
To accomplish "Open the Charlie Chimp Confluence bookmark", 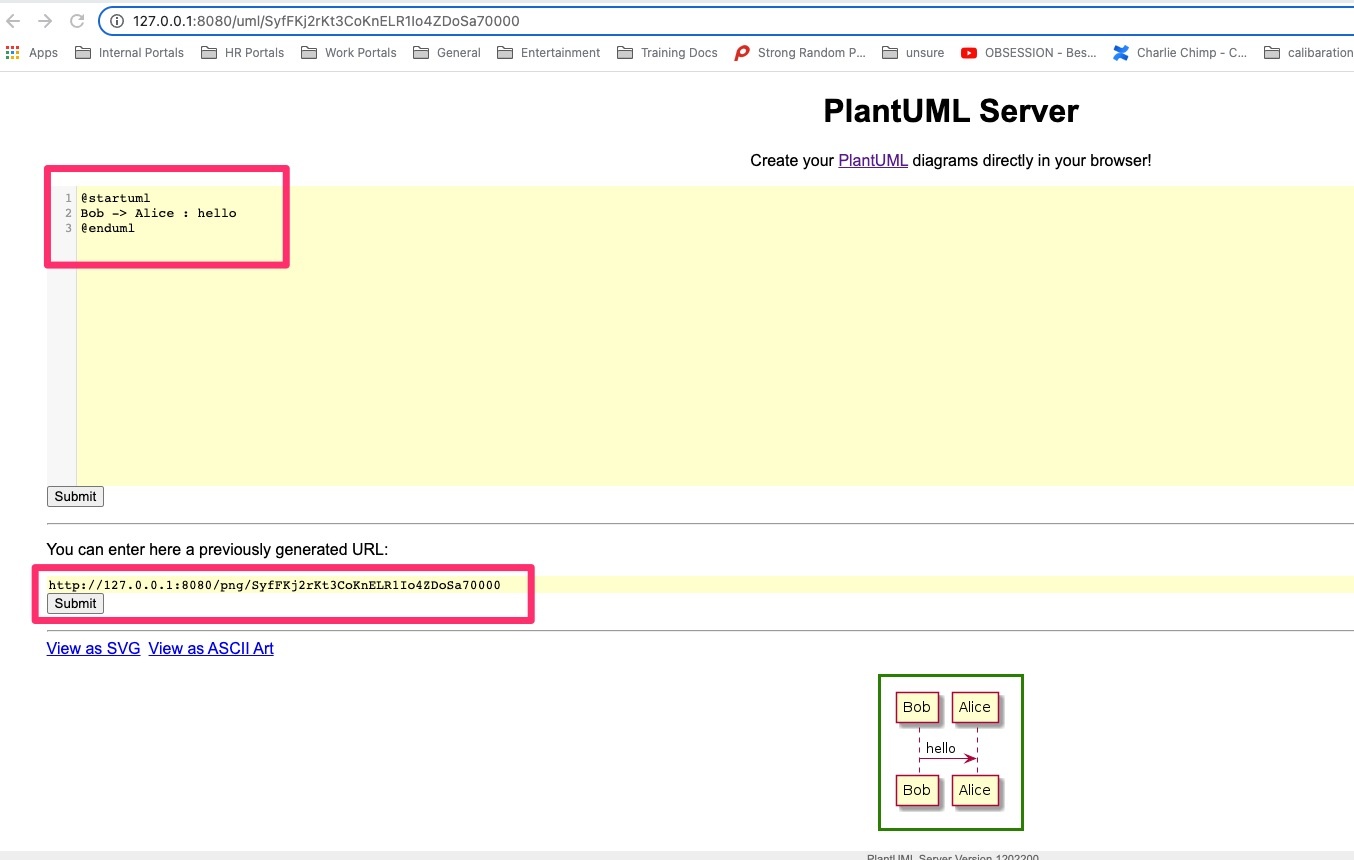I will [1180, 53].
